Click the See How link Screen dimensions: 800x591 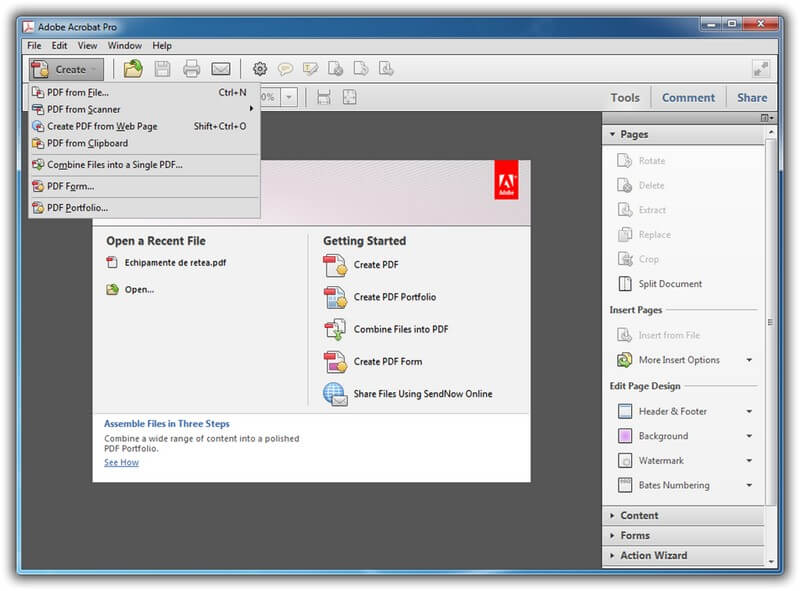121,462
